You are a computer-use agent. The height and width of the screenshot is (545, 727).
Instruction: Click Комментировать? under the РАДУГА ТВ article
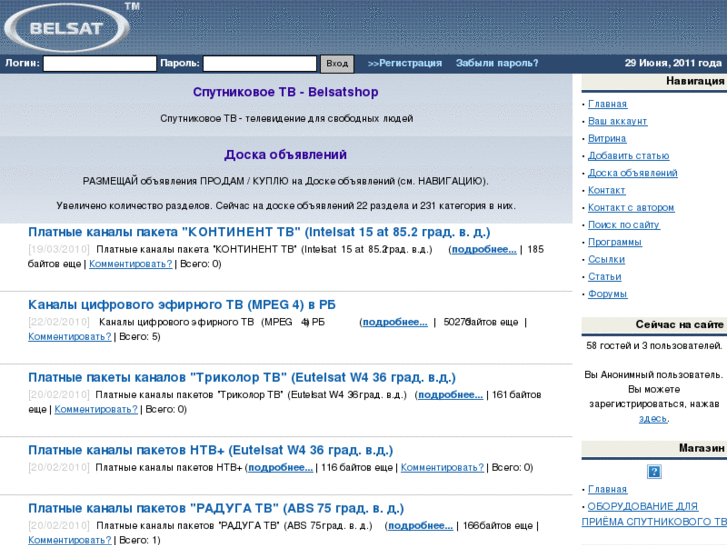(x=70, y=540)
